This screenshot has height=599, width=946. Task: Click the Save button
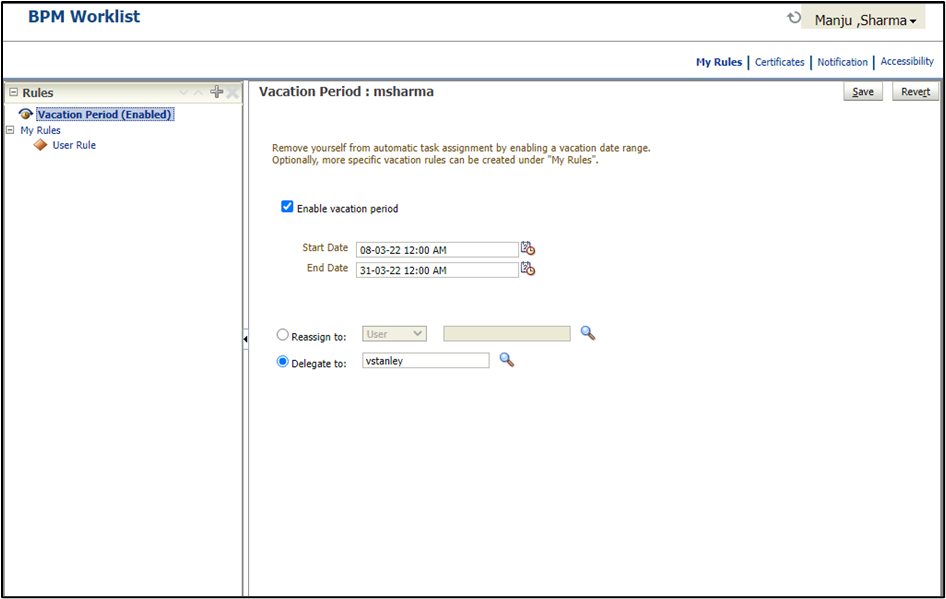pyautogui.click(x=863, y=92)
